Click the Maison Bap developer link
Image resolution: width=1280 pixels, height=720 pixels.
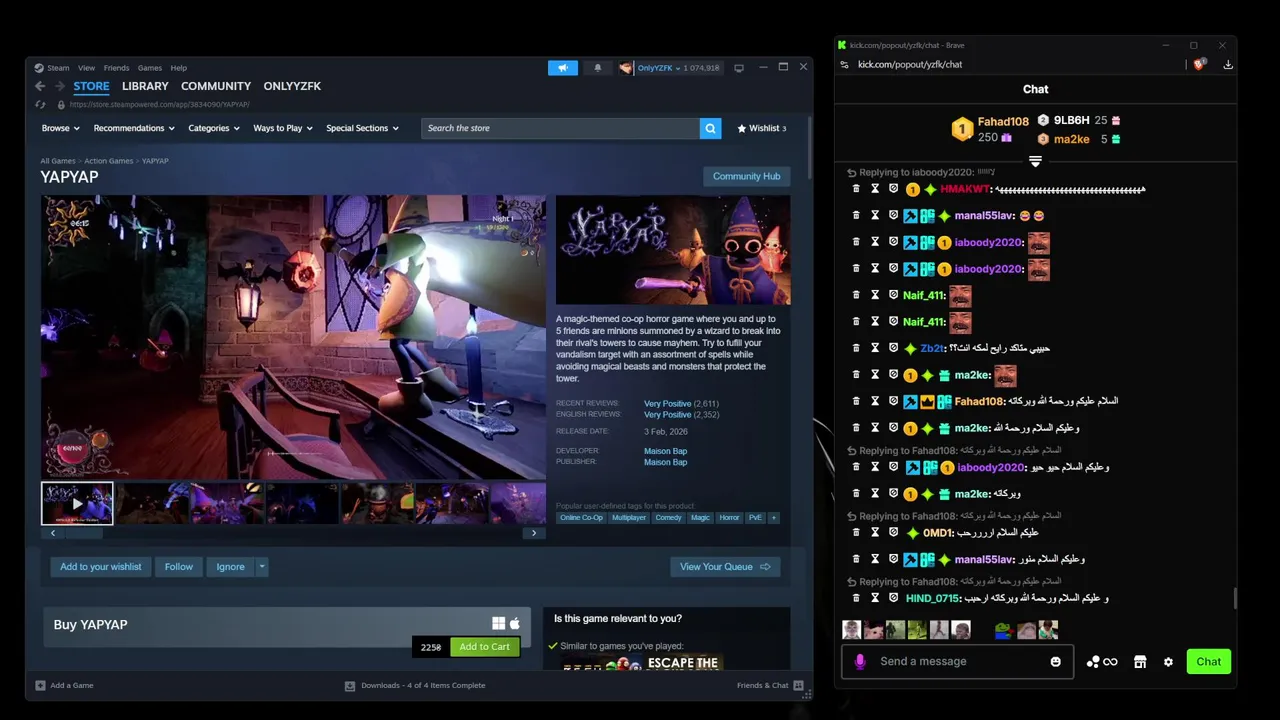click(665, 451)
